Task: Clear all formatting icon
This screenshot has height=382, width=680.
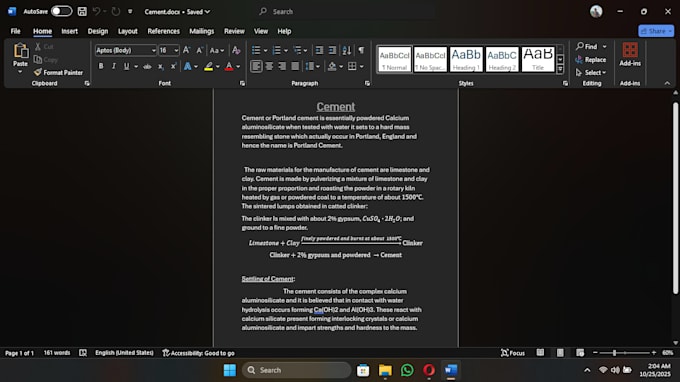Action: pos(236,50)
